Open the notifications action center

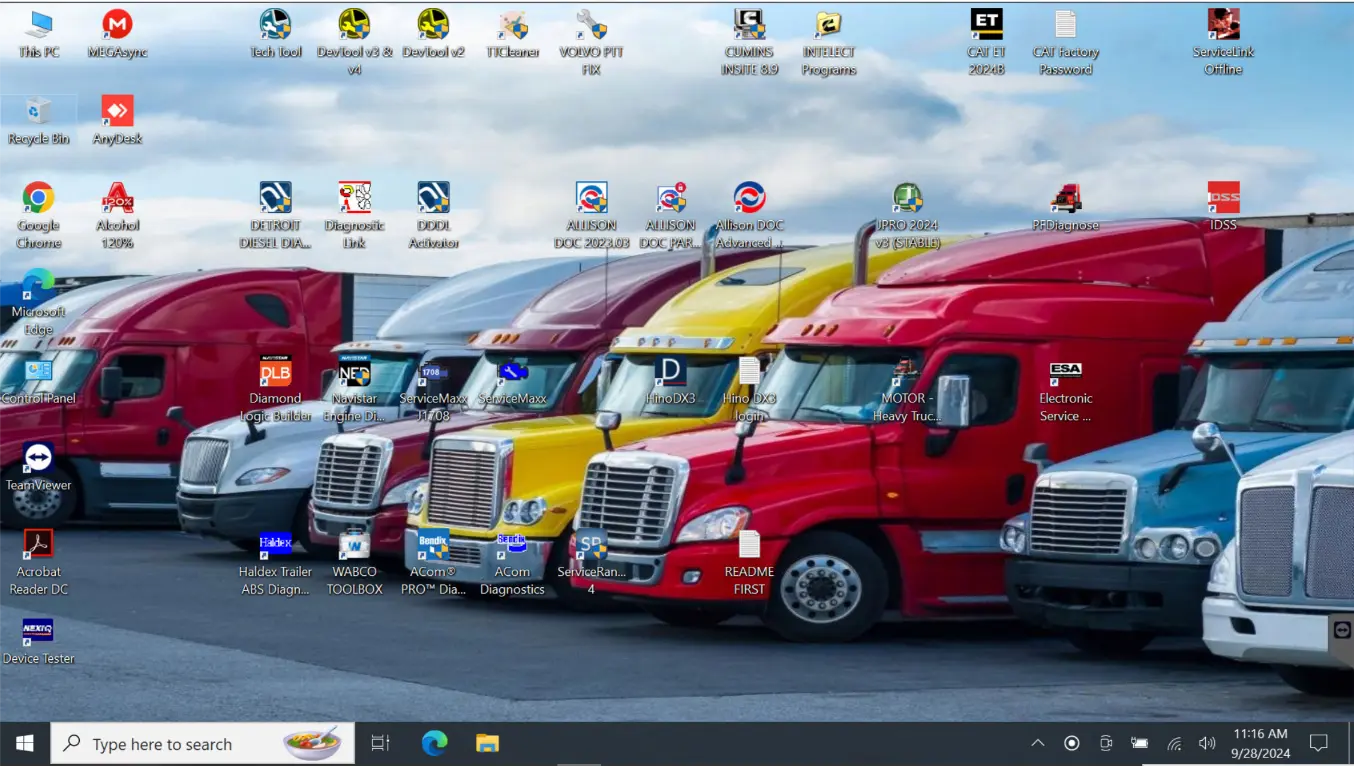click(1318, 743)
